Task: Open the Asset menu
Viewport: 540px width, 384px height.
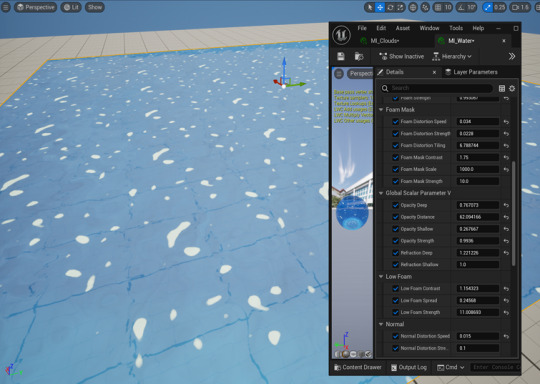Action: (403, 28)
